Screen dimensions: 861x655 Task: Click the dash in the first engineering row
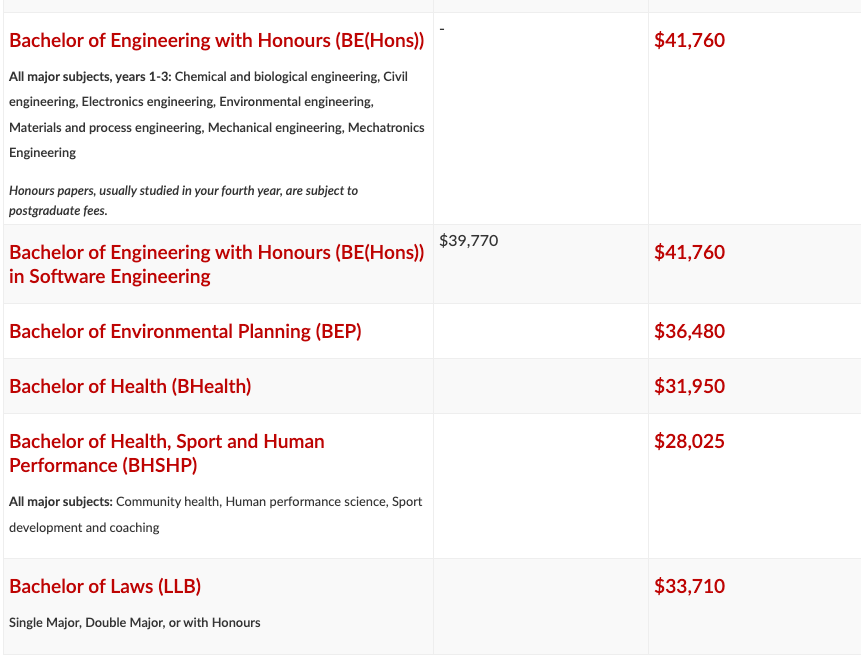(442, 28)
